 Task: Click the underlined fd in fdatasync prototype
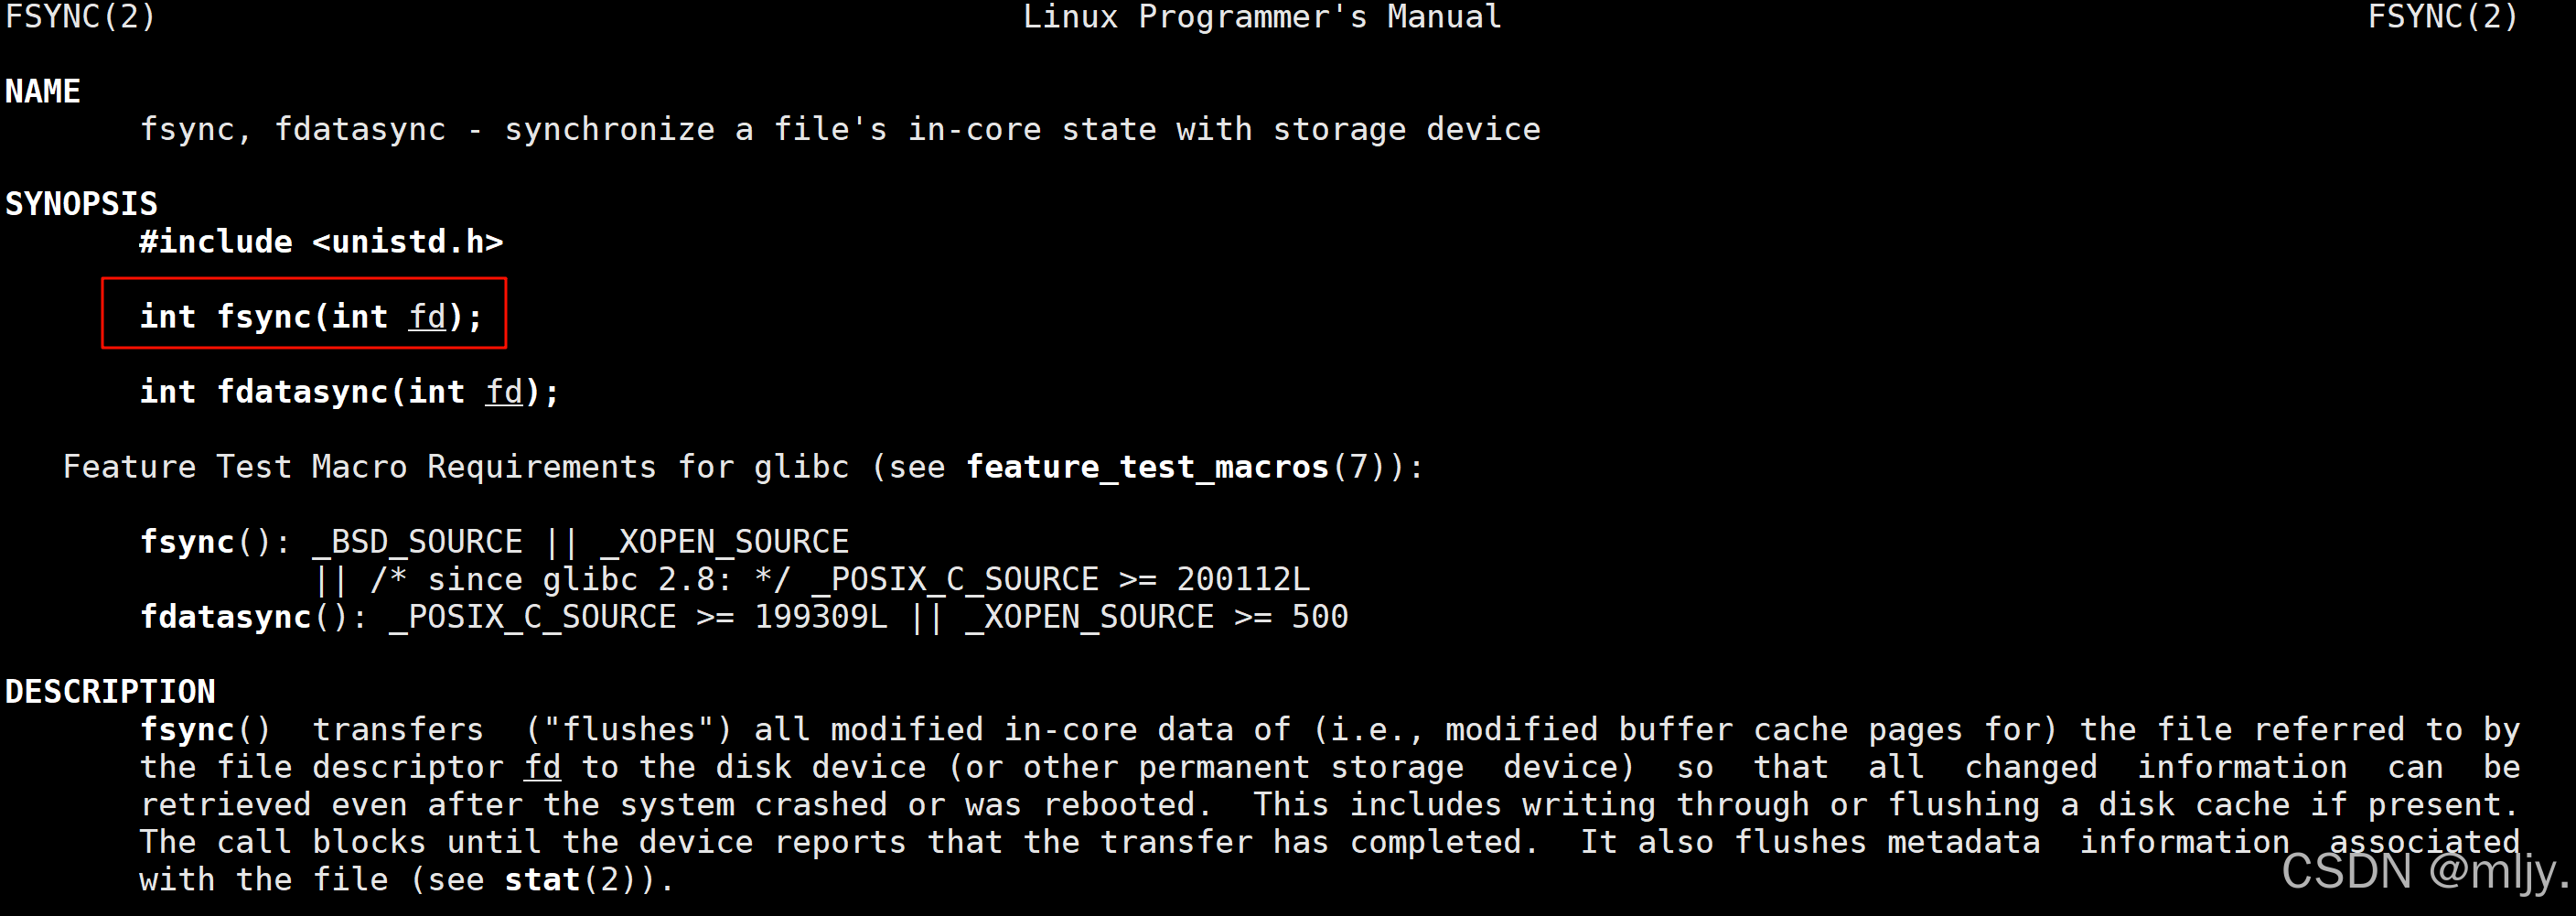[504, 392]
